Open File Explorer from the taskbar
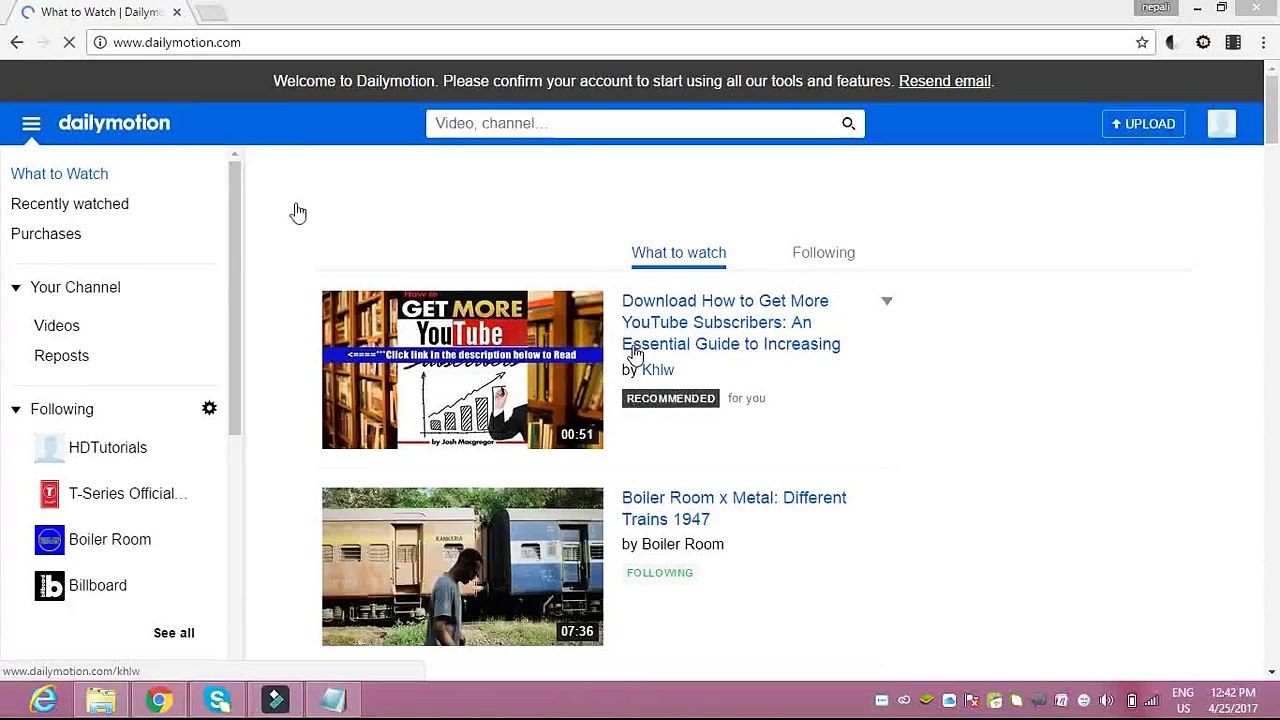This screenshot has width=1280, height=720. click(x=101, y=700)
